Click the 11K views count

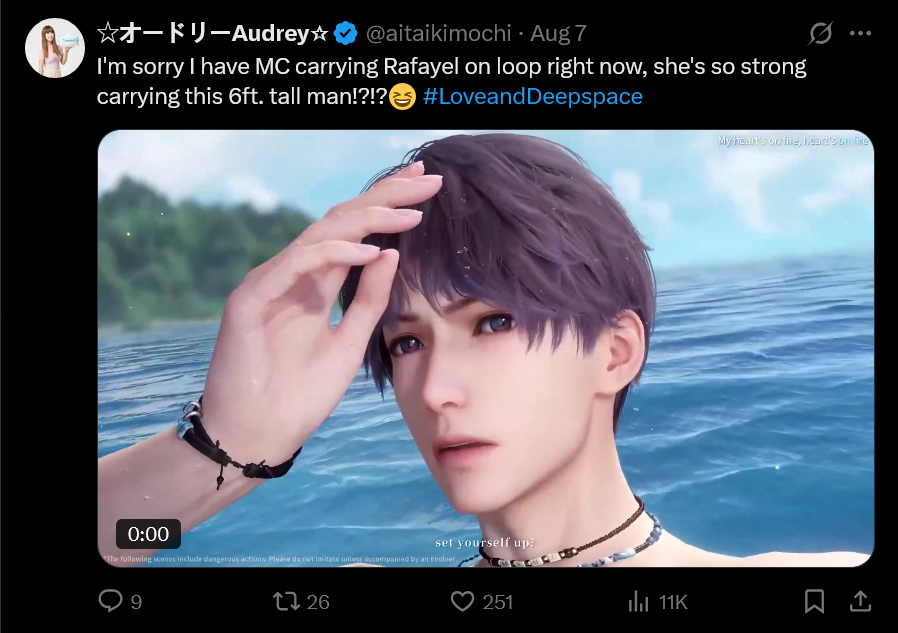coord(673,602)
